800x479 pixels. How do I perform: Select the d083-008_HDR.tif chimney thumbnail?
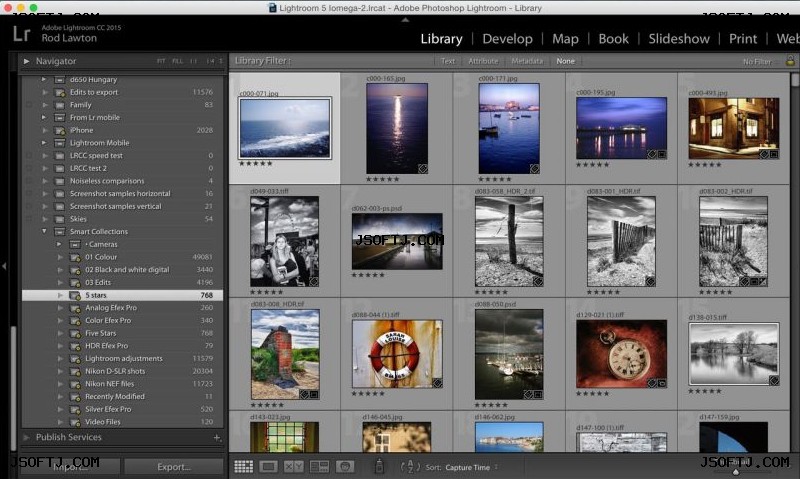pyautogui.click(x=285, y=354)
